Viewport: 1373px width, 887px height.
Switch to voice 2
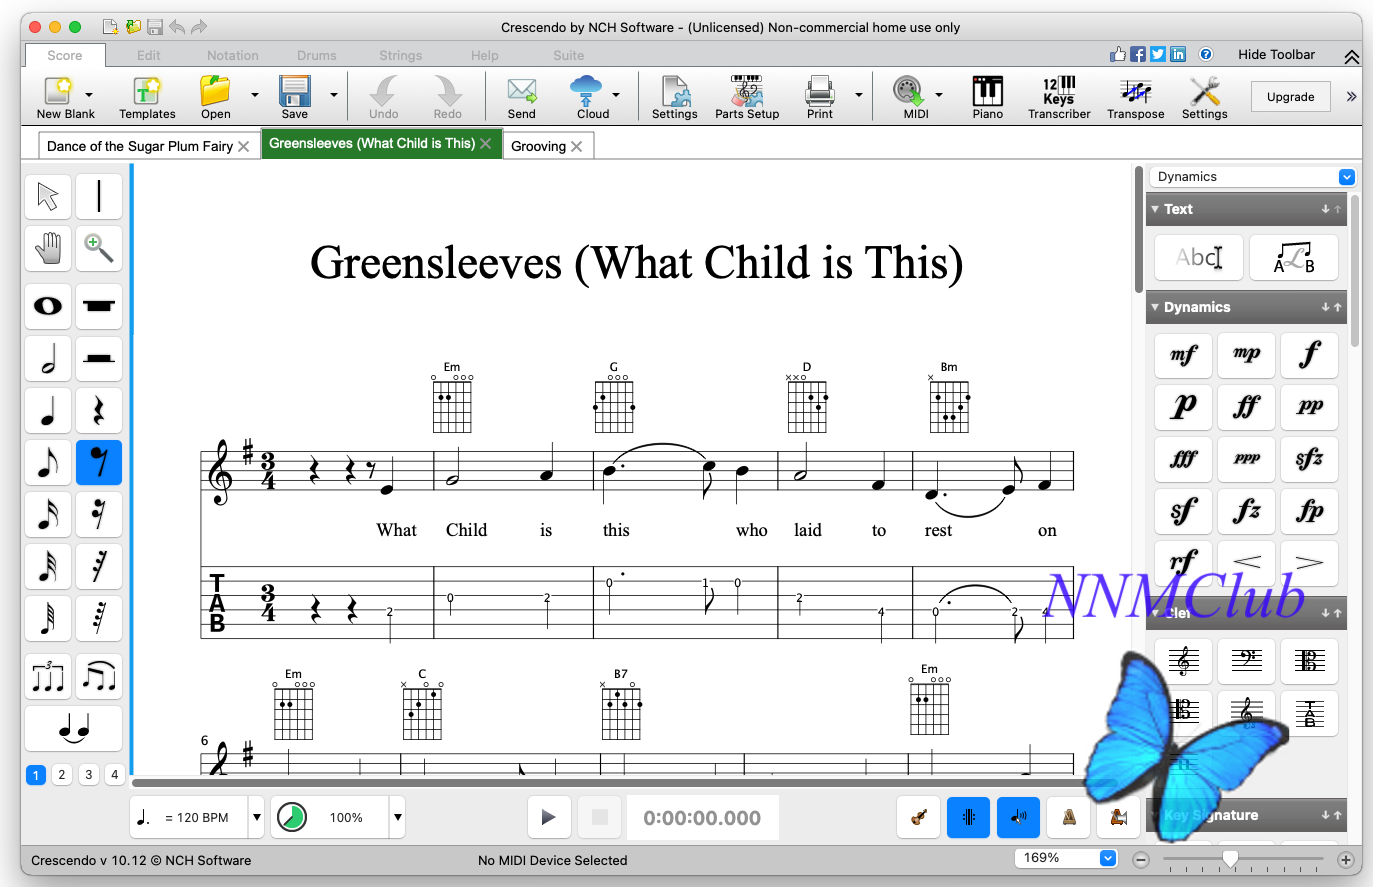click(x=62, y=775)
